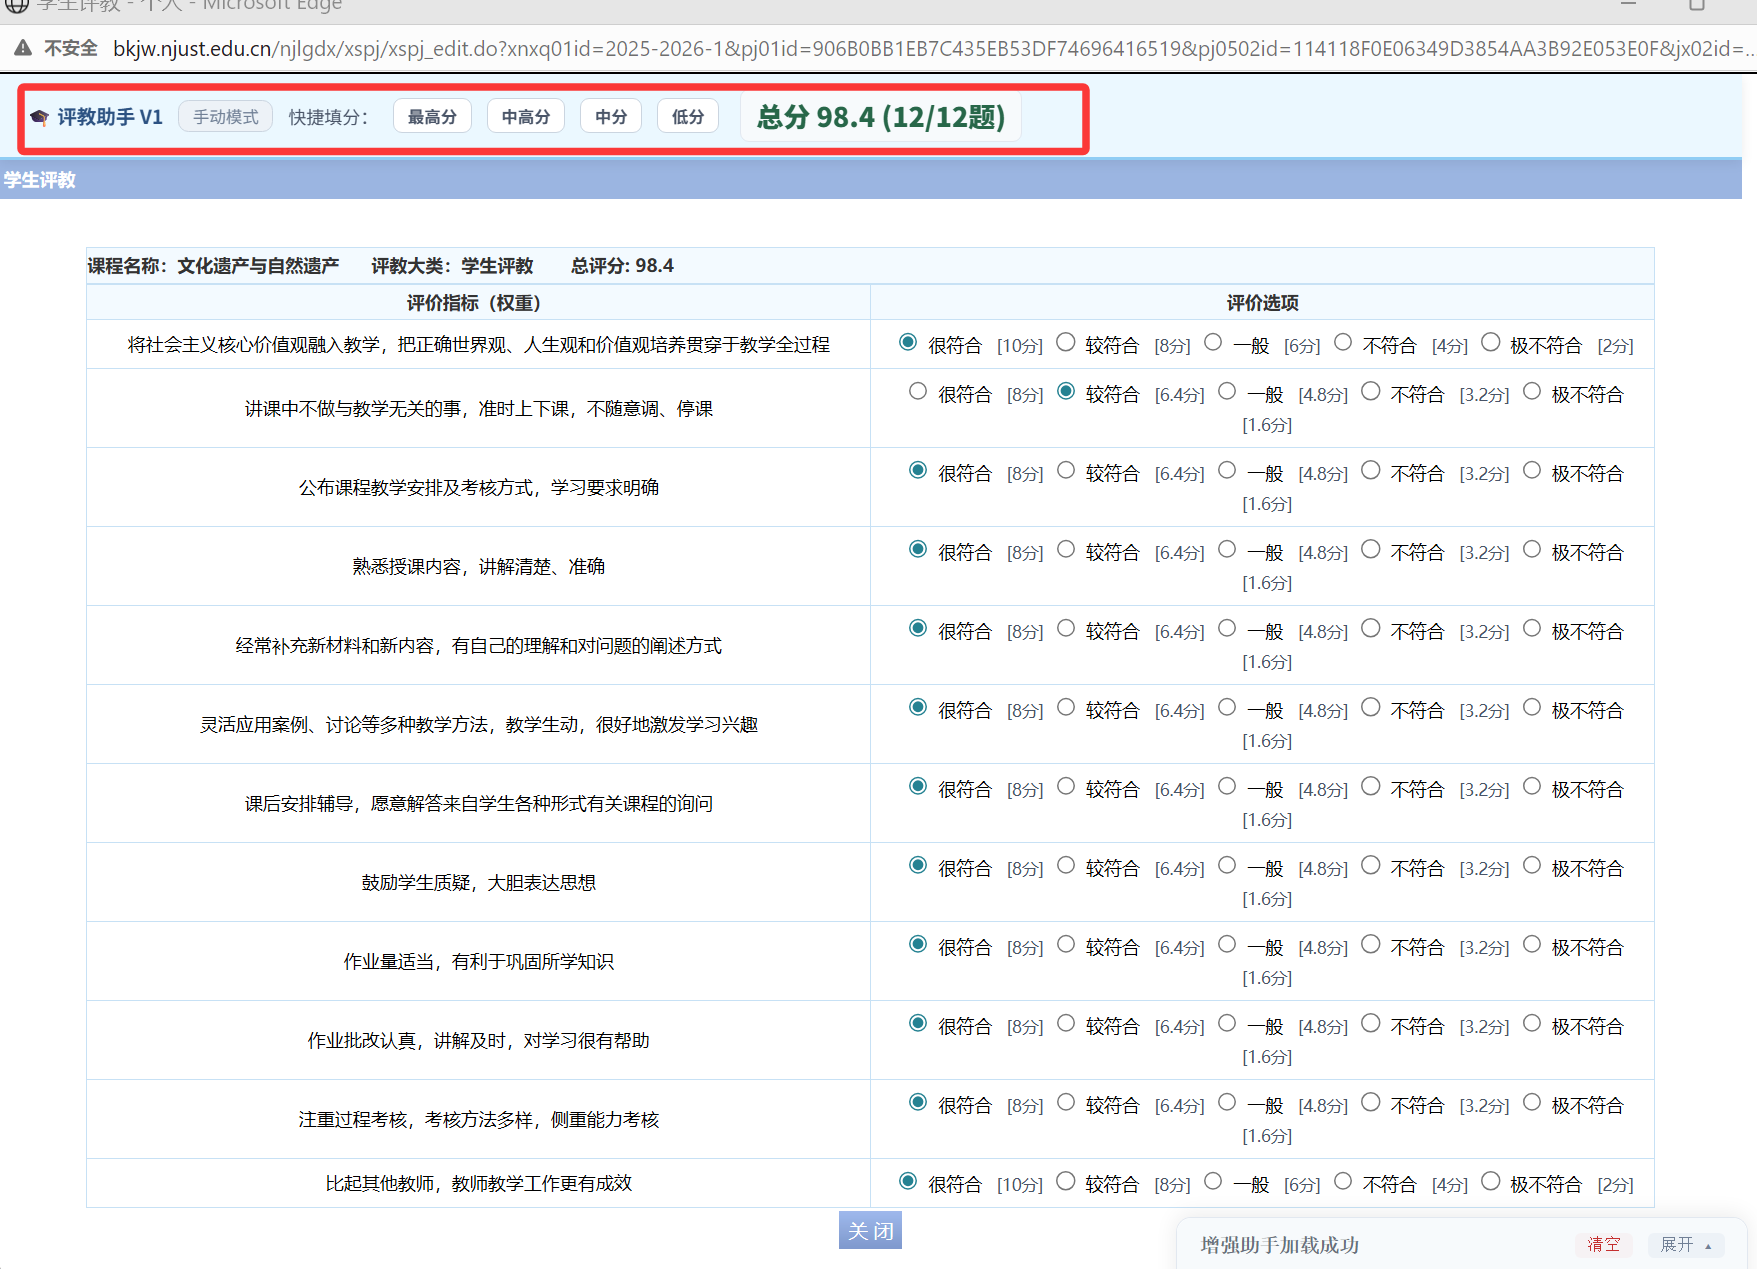
Task: Select 较符合 for 作业量适当 row
Action: coord(1066,944)
